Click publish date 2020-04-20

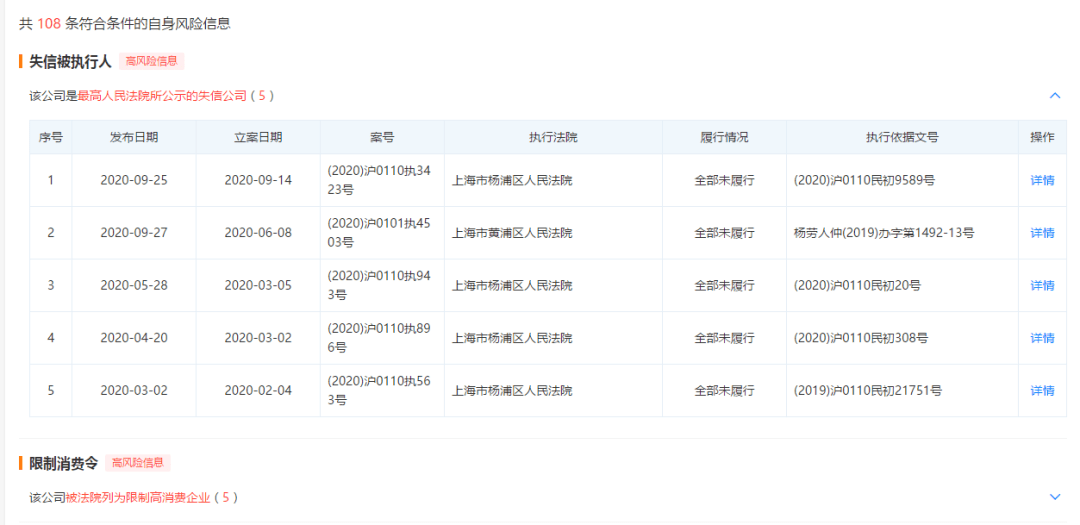(134, 338)
